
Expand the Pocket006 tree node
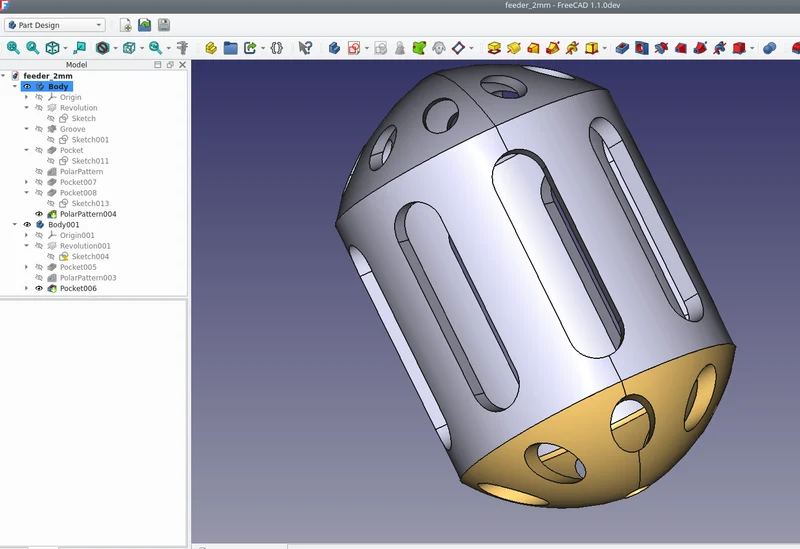point(27,288)
